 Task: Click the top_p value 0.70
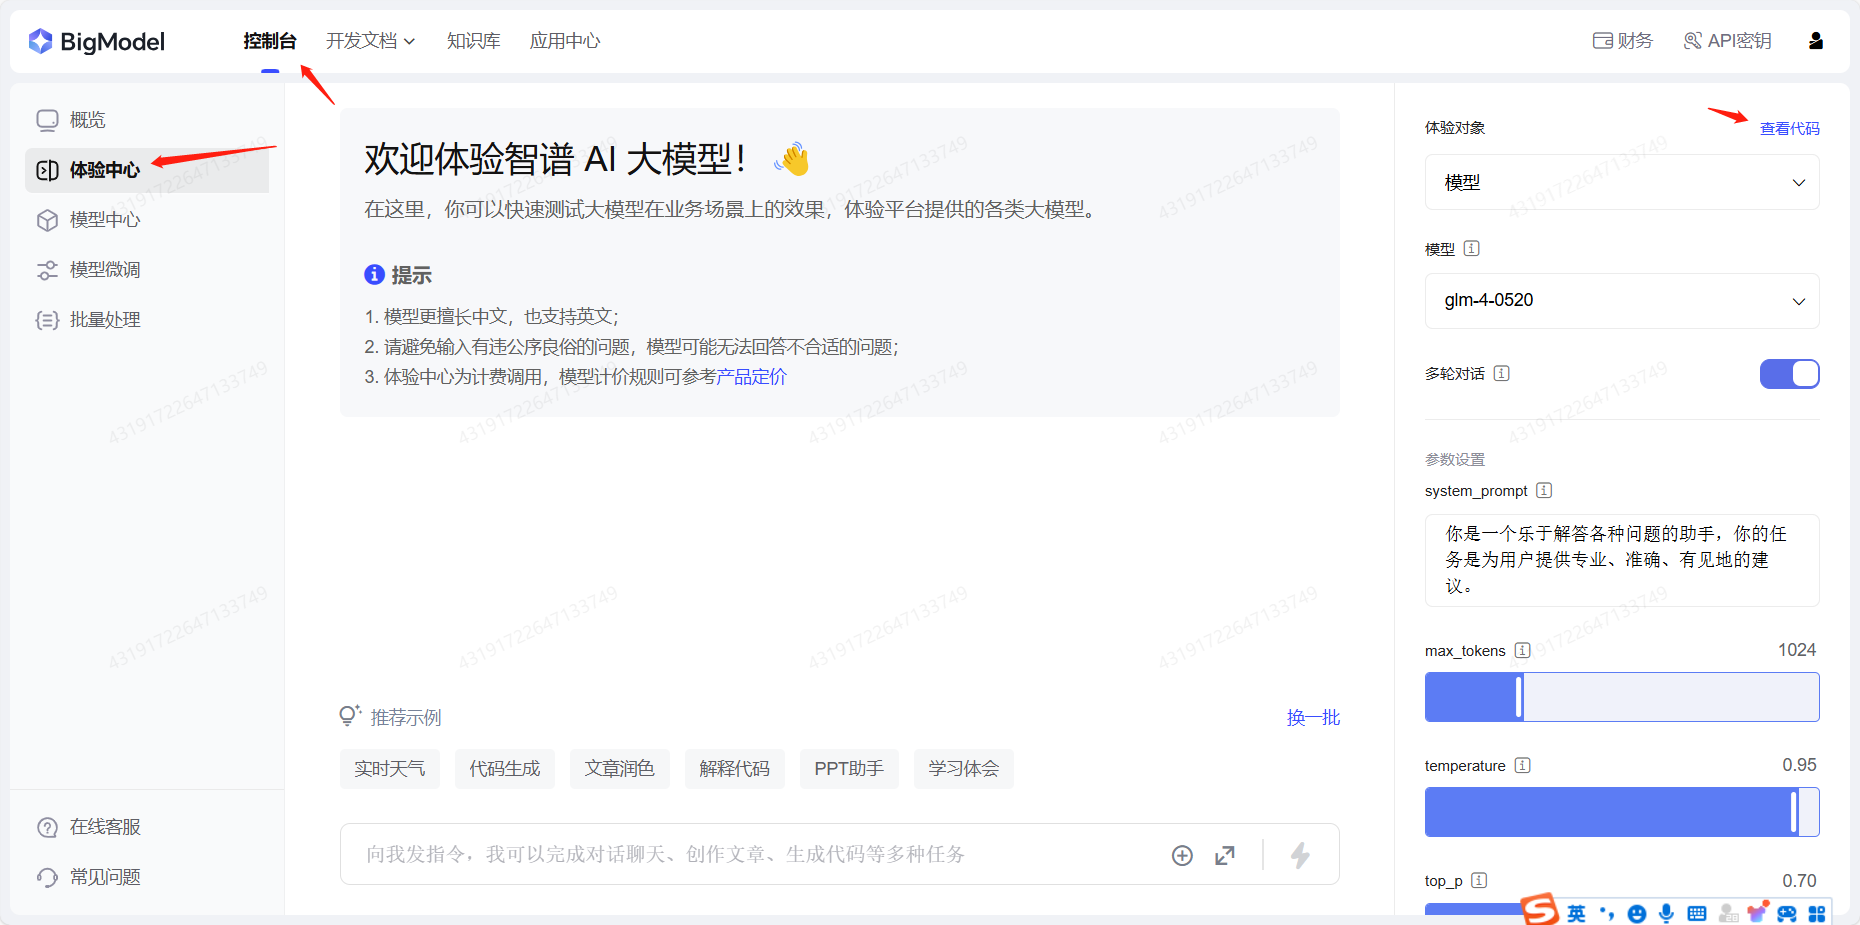pyautogui.click(x=1799, y=881)
